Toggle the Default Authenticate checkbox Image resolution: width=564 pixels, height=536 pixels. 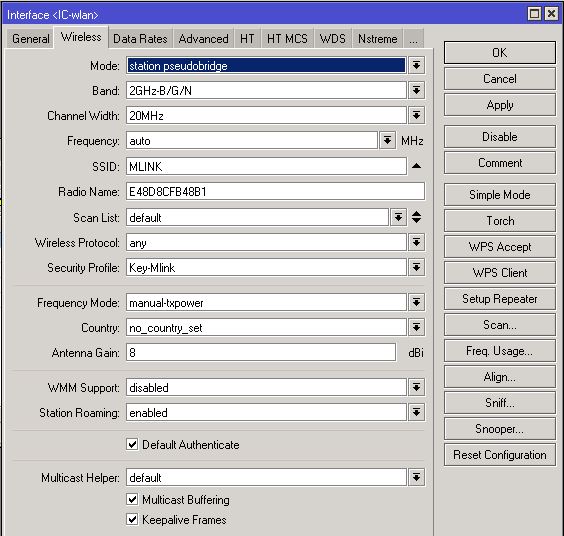132,444
